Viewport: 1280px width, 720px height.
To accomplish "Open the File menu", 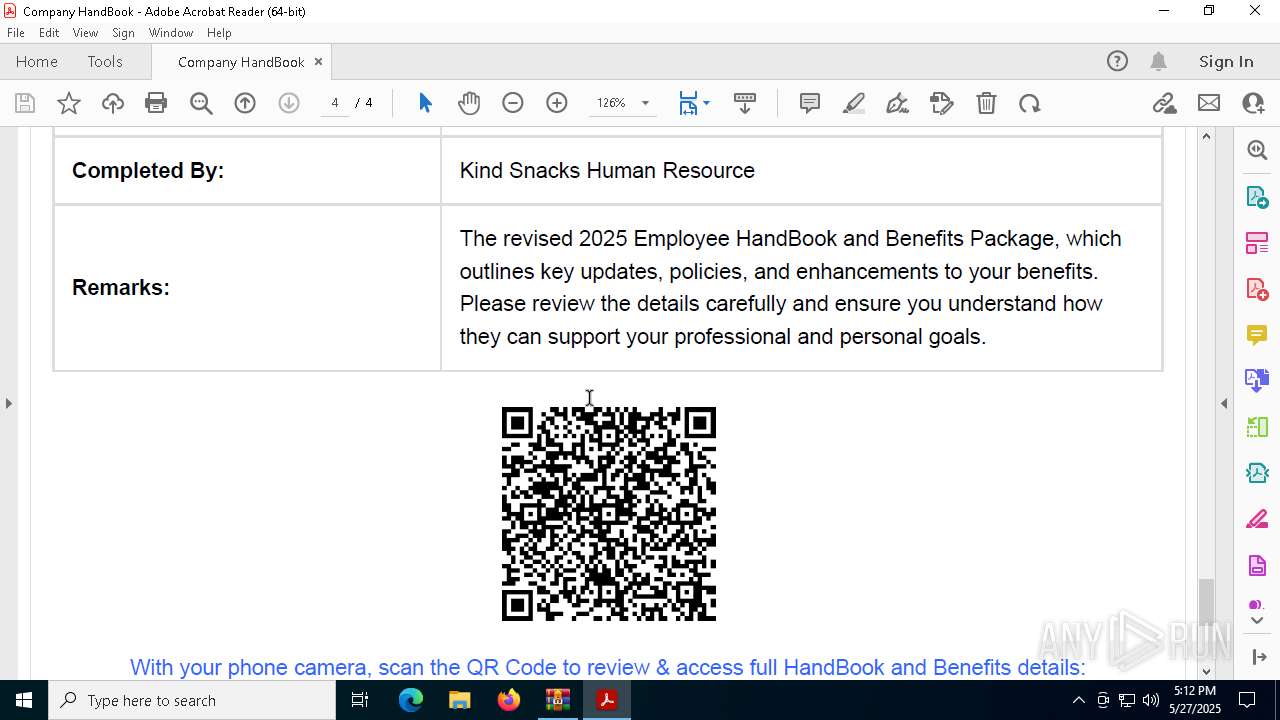I will (x=16, y=32).
